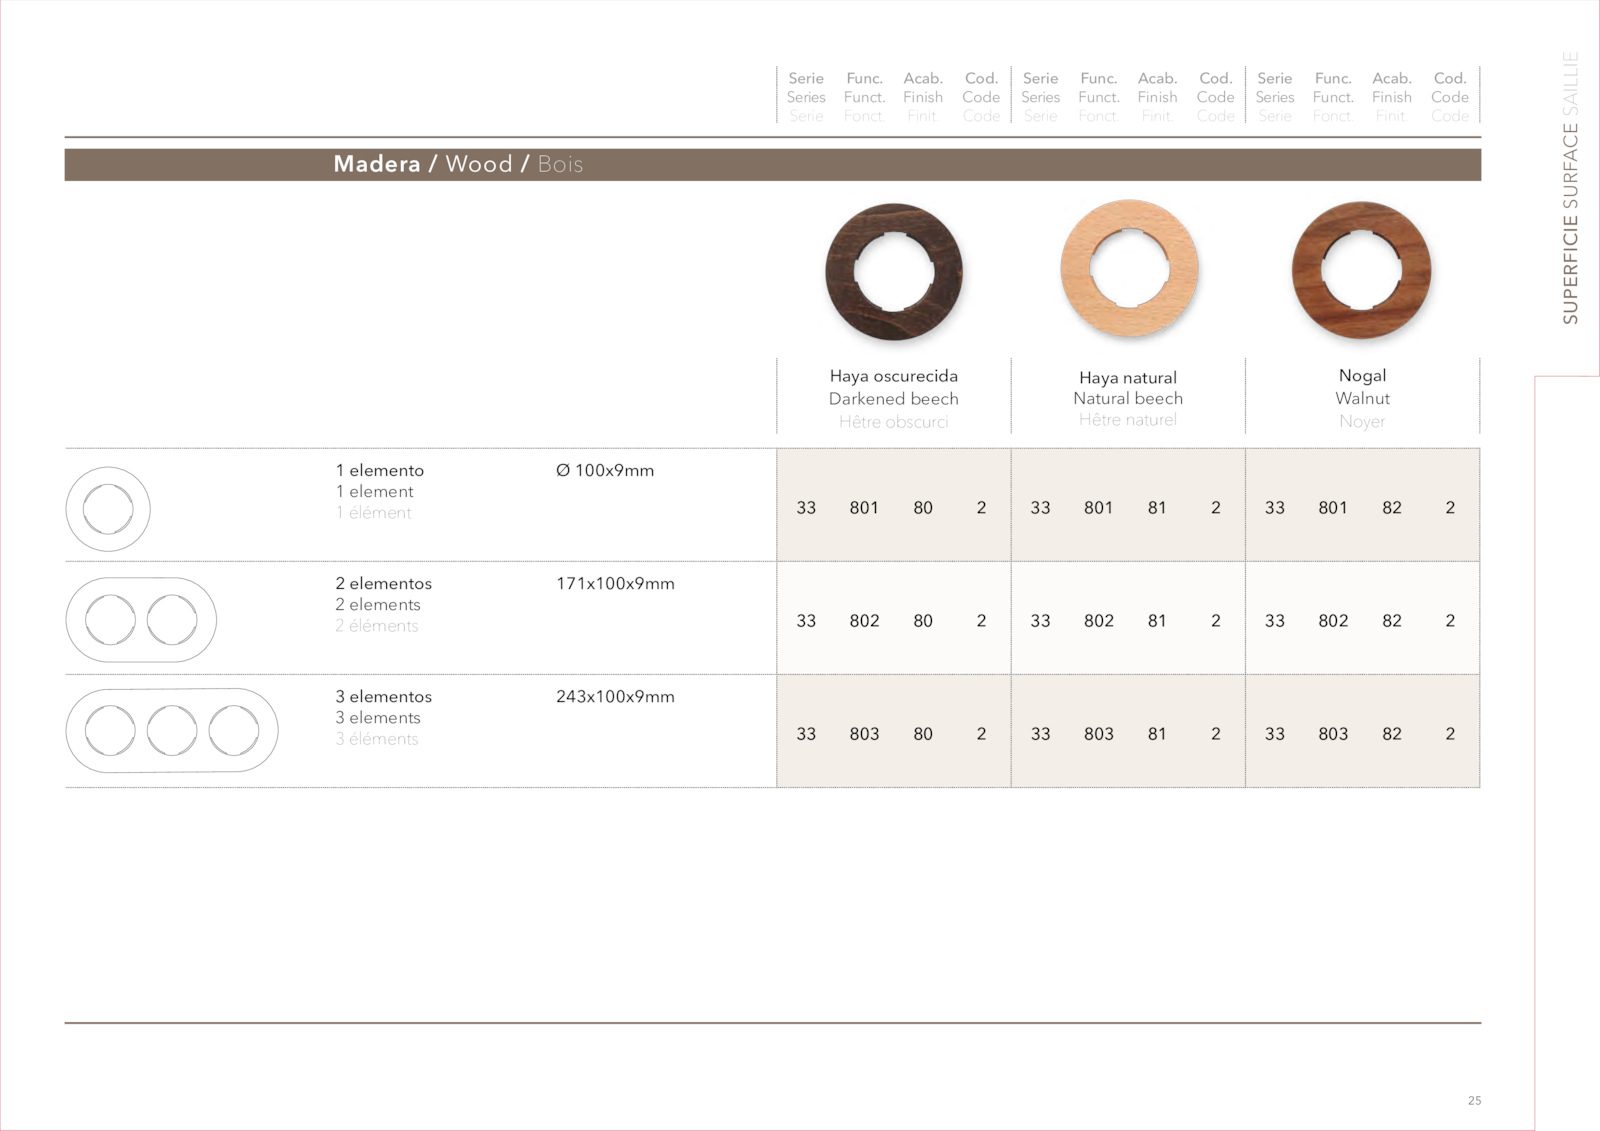Click the '171x100x9mm' dimension

tap(615, 583)
